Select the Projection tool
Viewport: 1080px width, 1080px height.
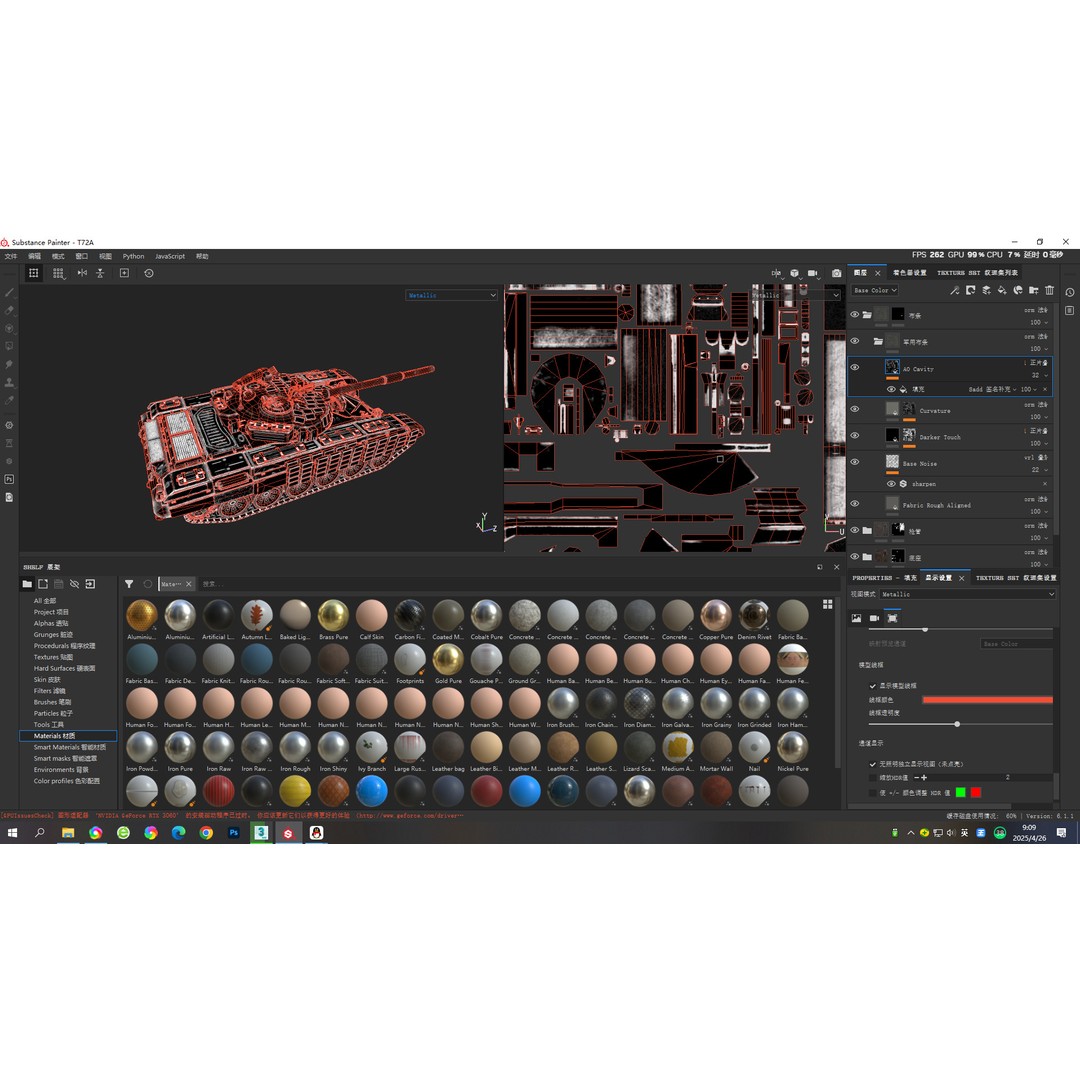(x=10, y=329)
